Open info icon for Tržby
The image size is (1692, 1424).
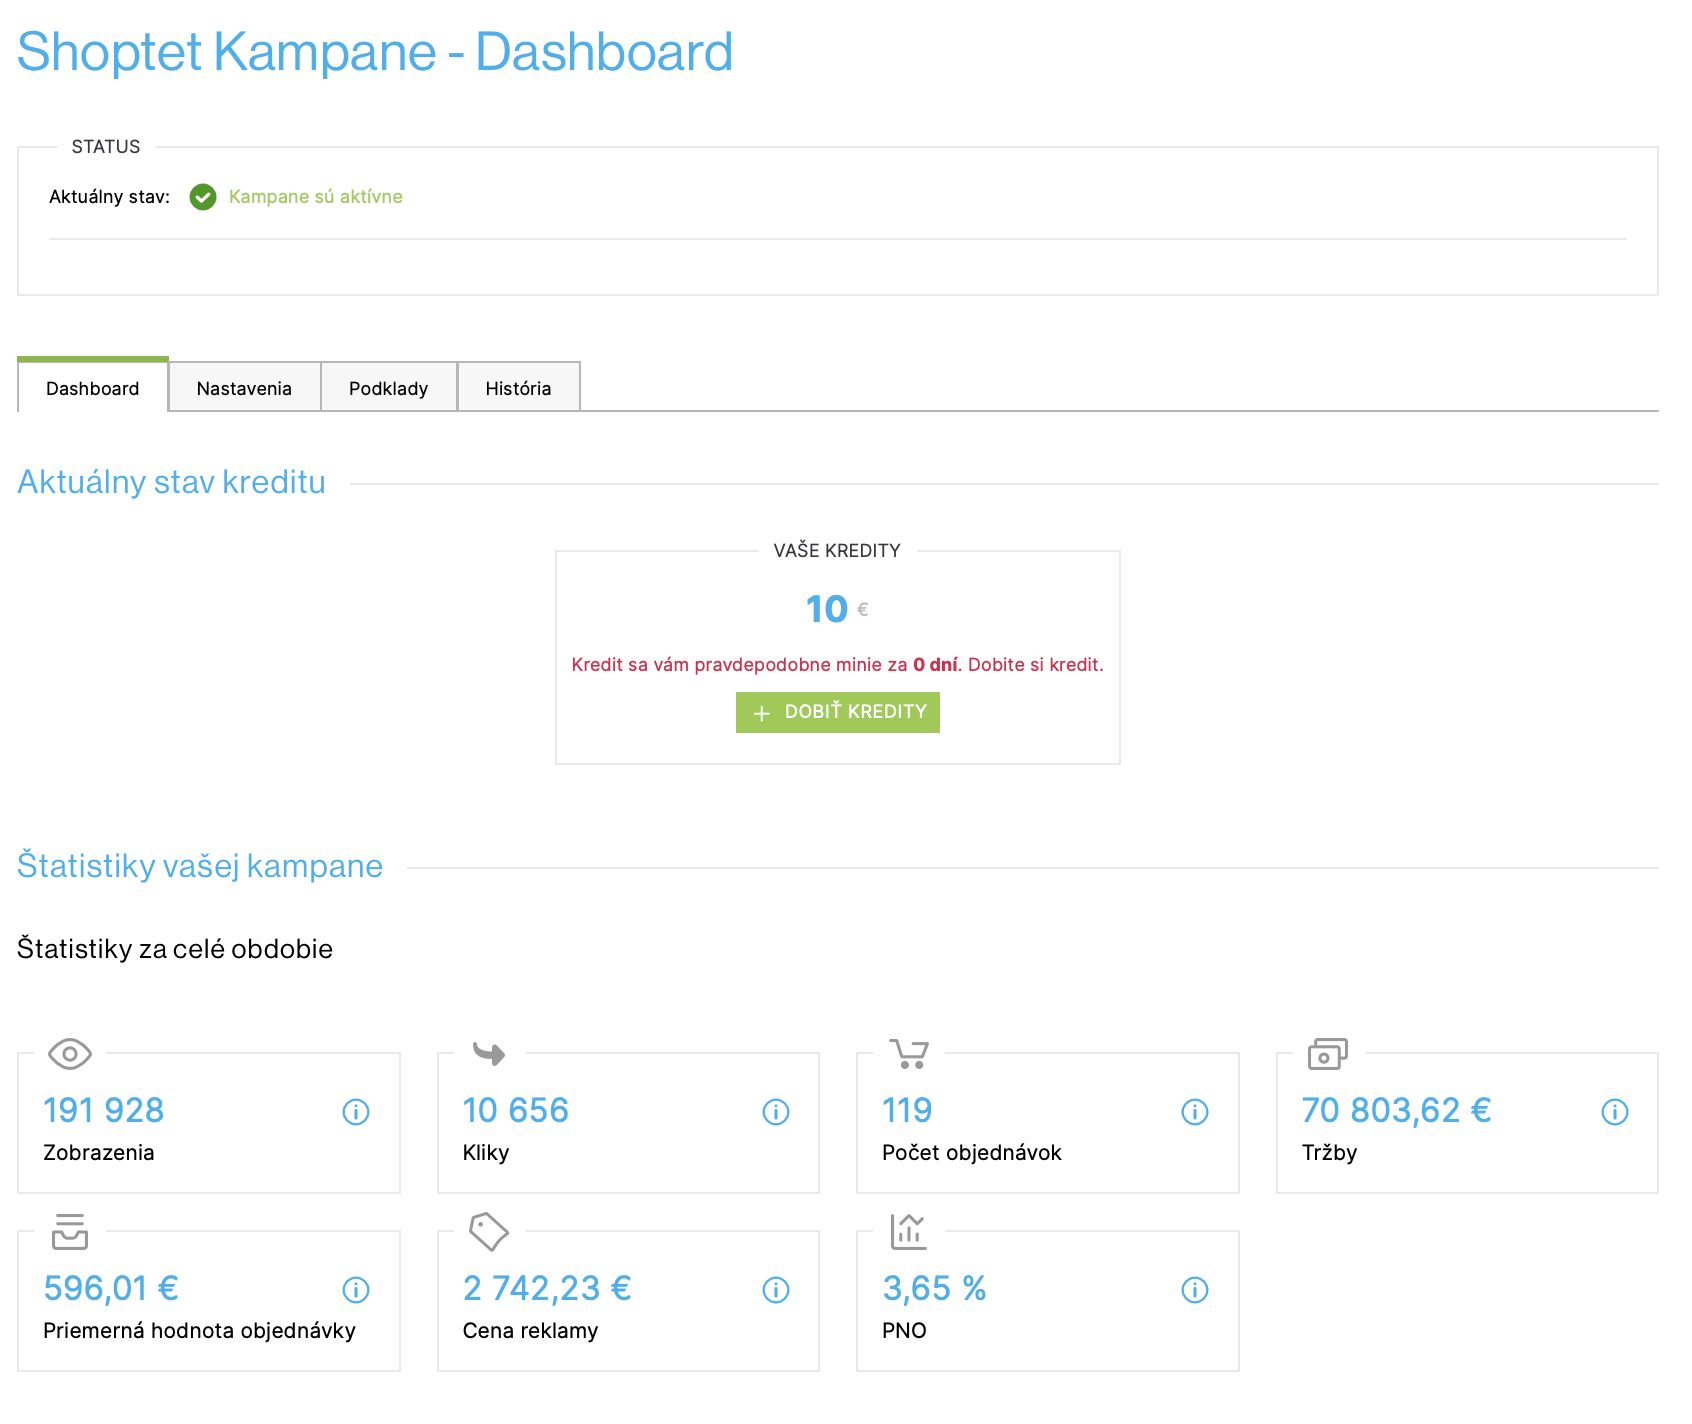coord(1615,1112)
